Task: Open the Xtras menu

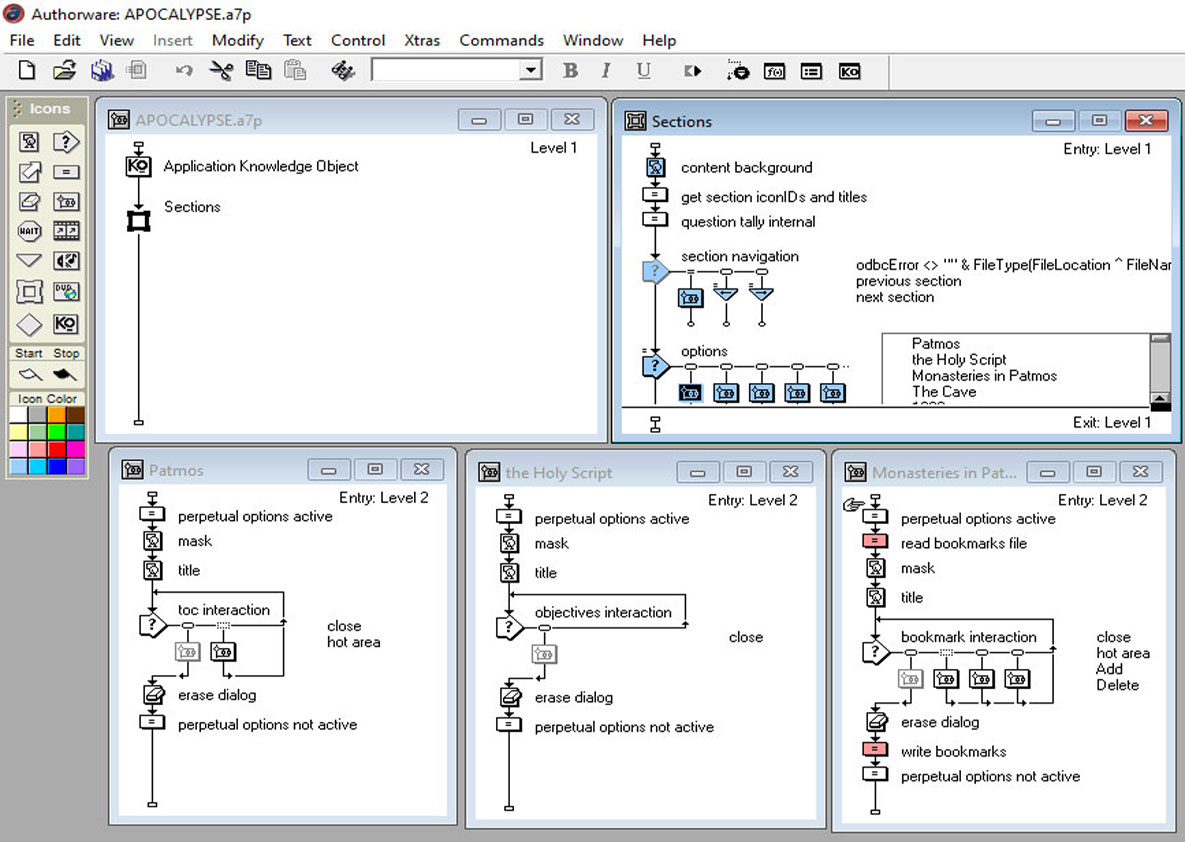Action: coord(422,40)
